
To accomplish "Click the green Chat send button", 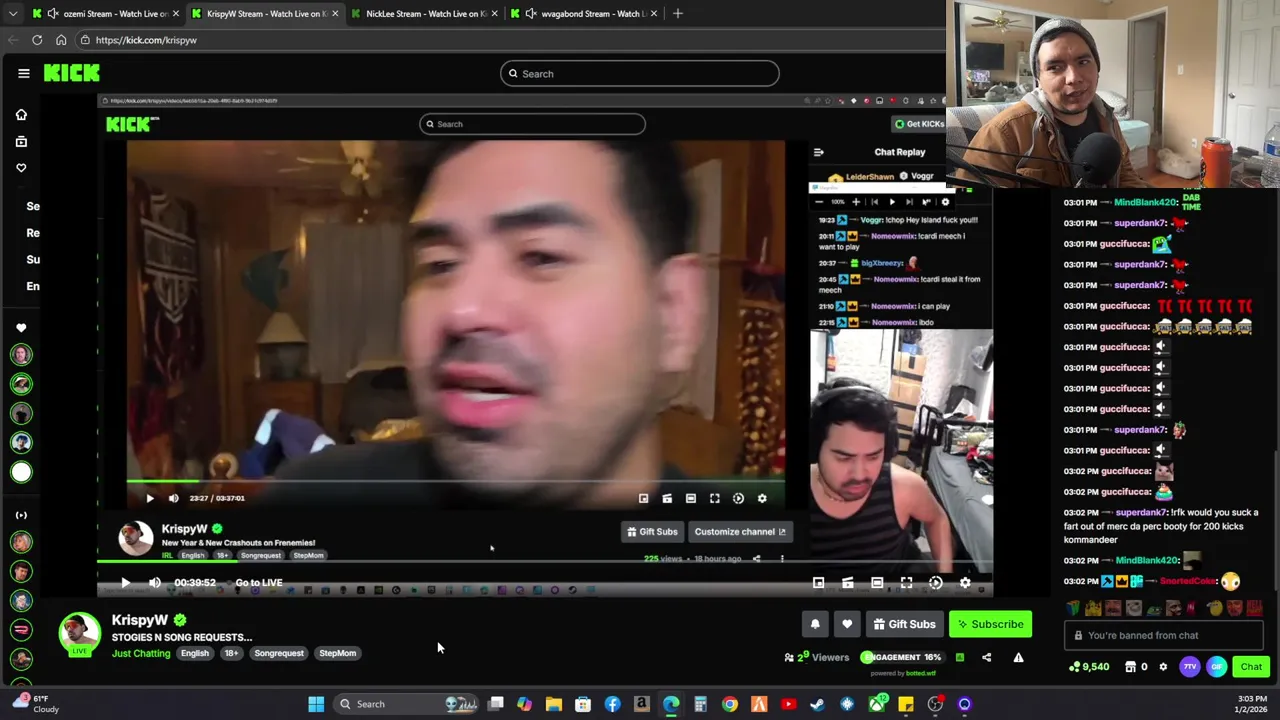I will 1251,667.
